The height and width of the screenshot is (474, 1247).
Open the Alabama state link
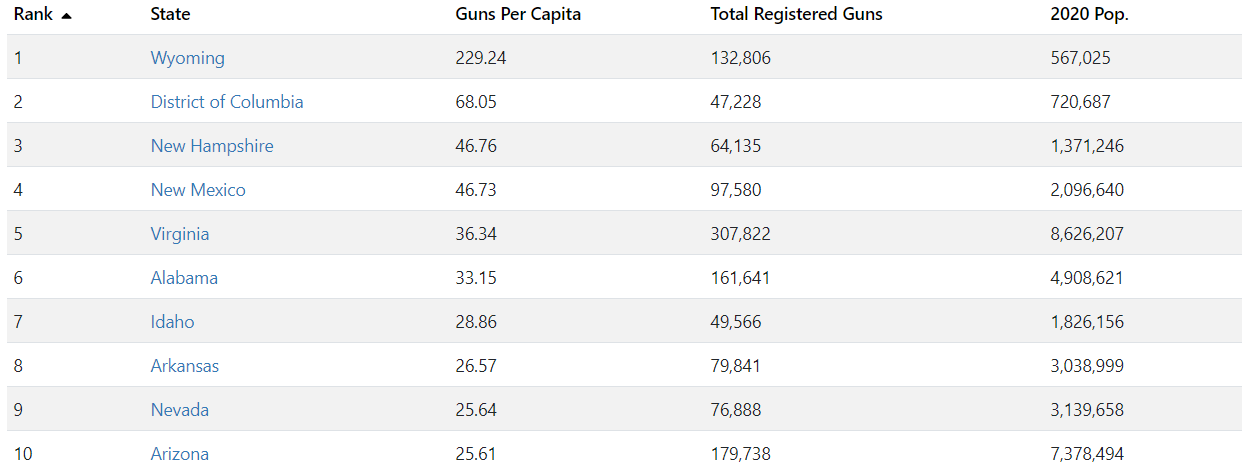pyautogui.click(x=184, y=278)
